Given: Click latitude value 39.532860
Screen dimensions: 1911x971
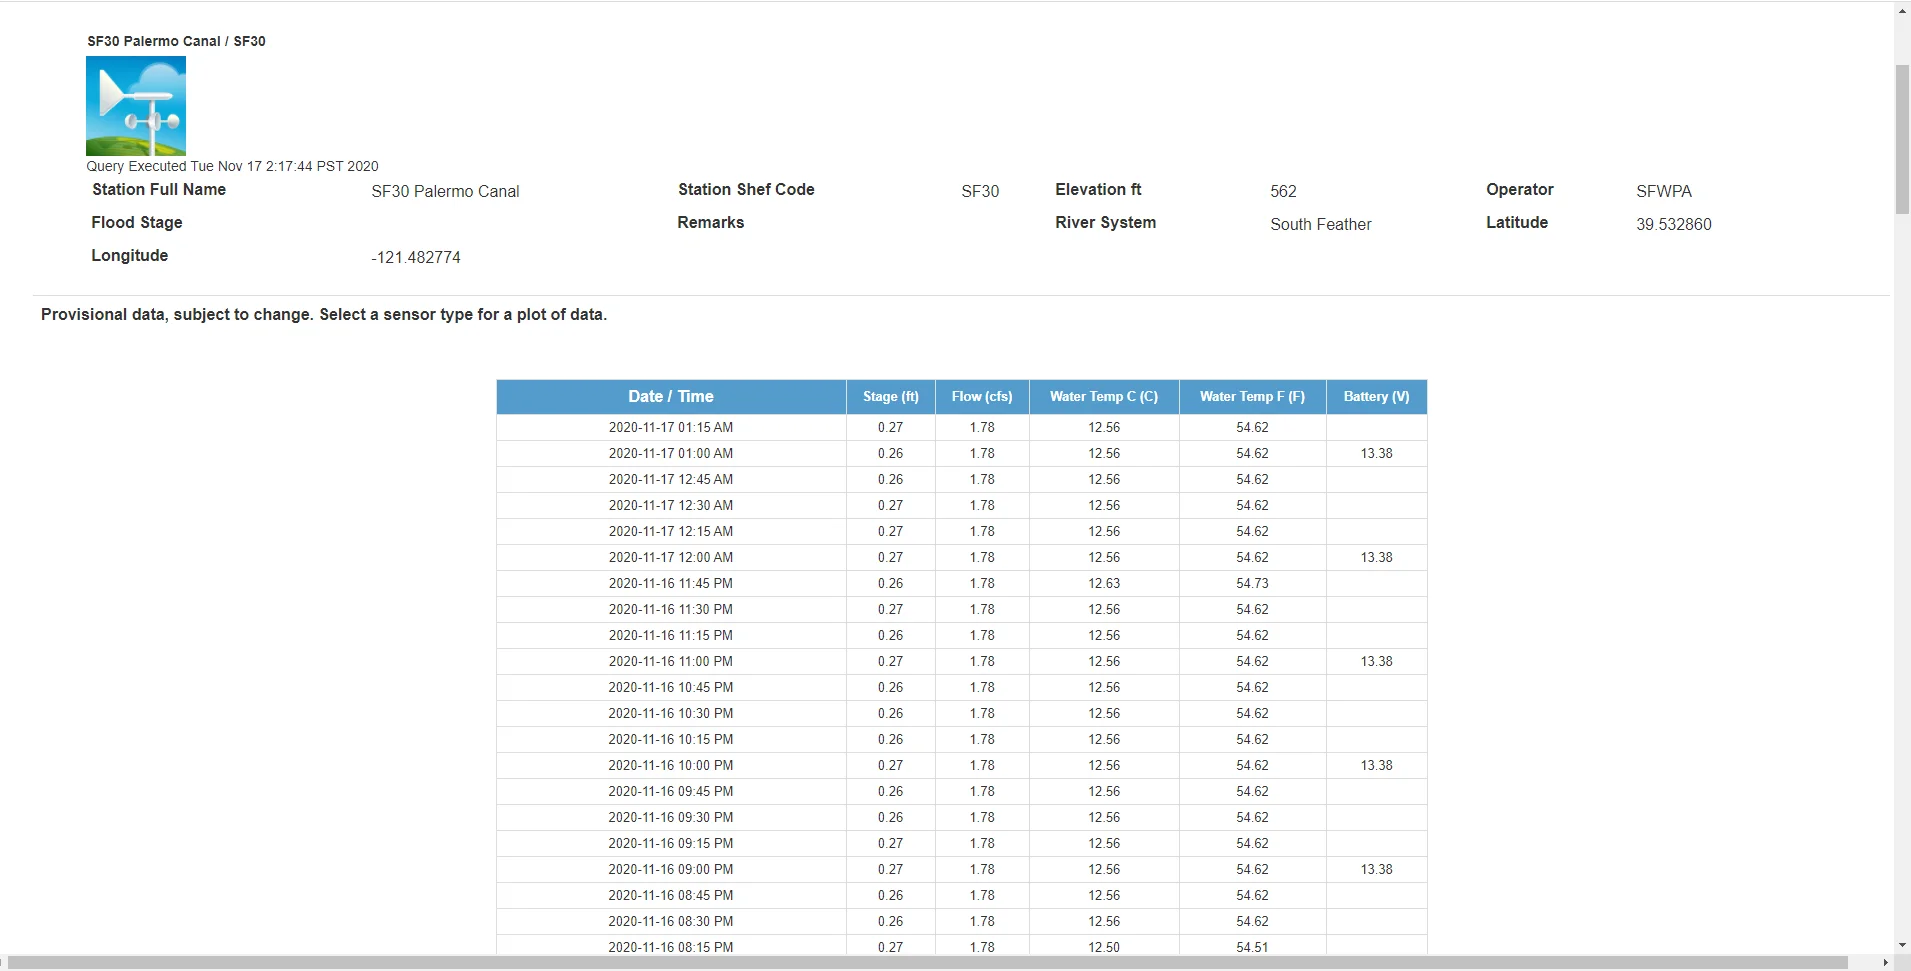Looking at the screenshot, I should pos(1674,224).
